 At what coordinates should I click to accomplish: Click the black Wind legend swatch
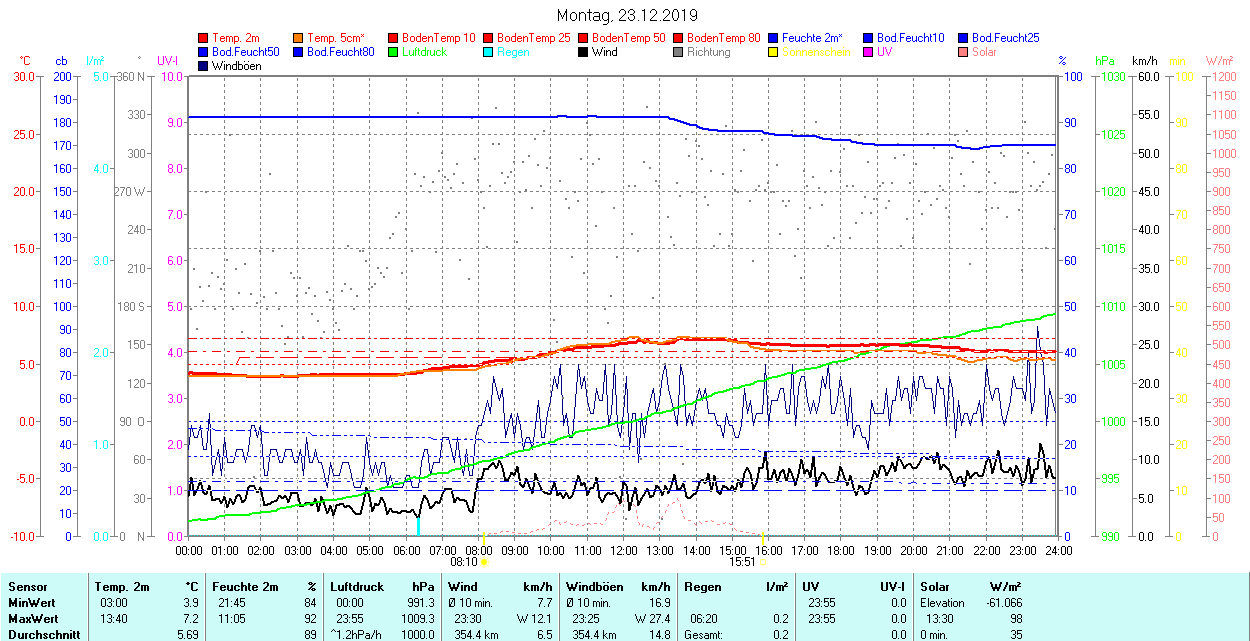point(583,52)
